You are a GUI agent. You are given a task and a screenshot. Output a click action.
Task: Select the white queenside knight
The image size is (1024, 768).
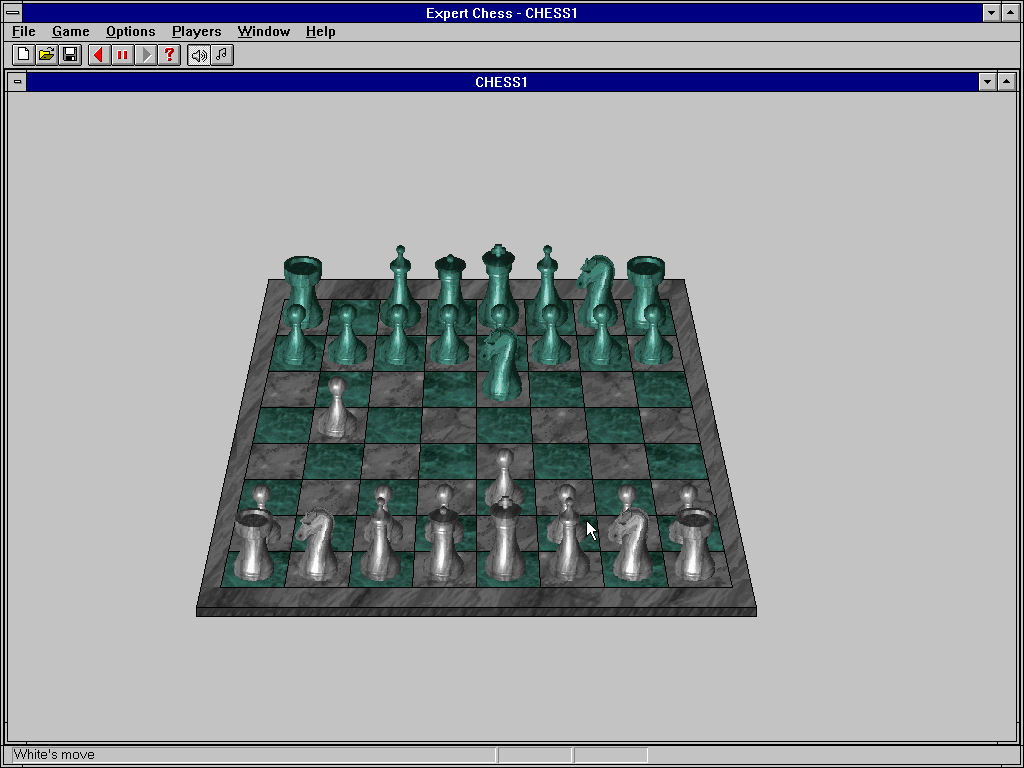317,545
